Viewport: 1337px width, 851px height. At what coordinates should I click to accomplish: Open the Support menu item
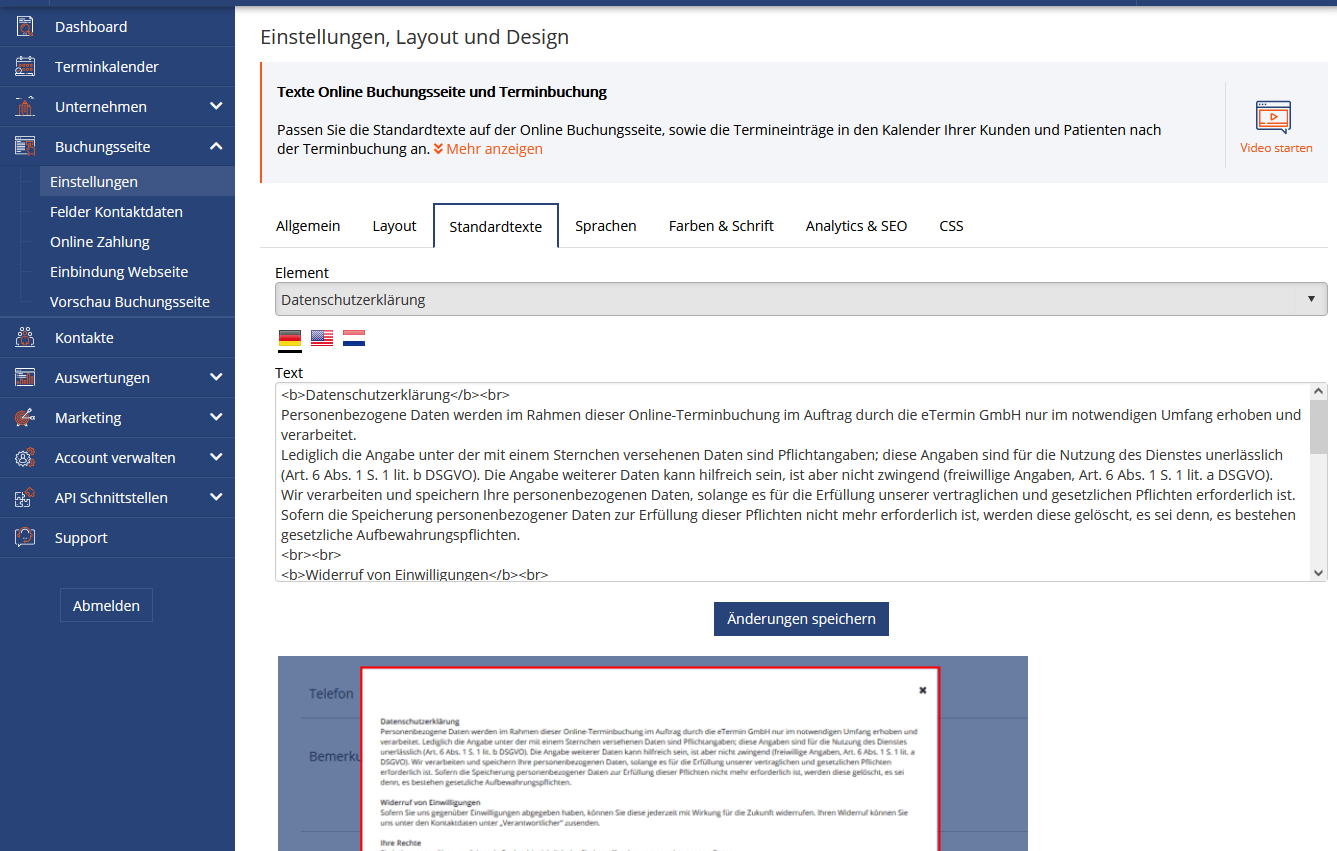pyautogui.click(x=117, y=538)
